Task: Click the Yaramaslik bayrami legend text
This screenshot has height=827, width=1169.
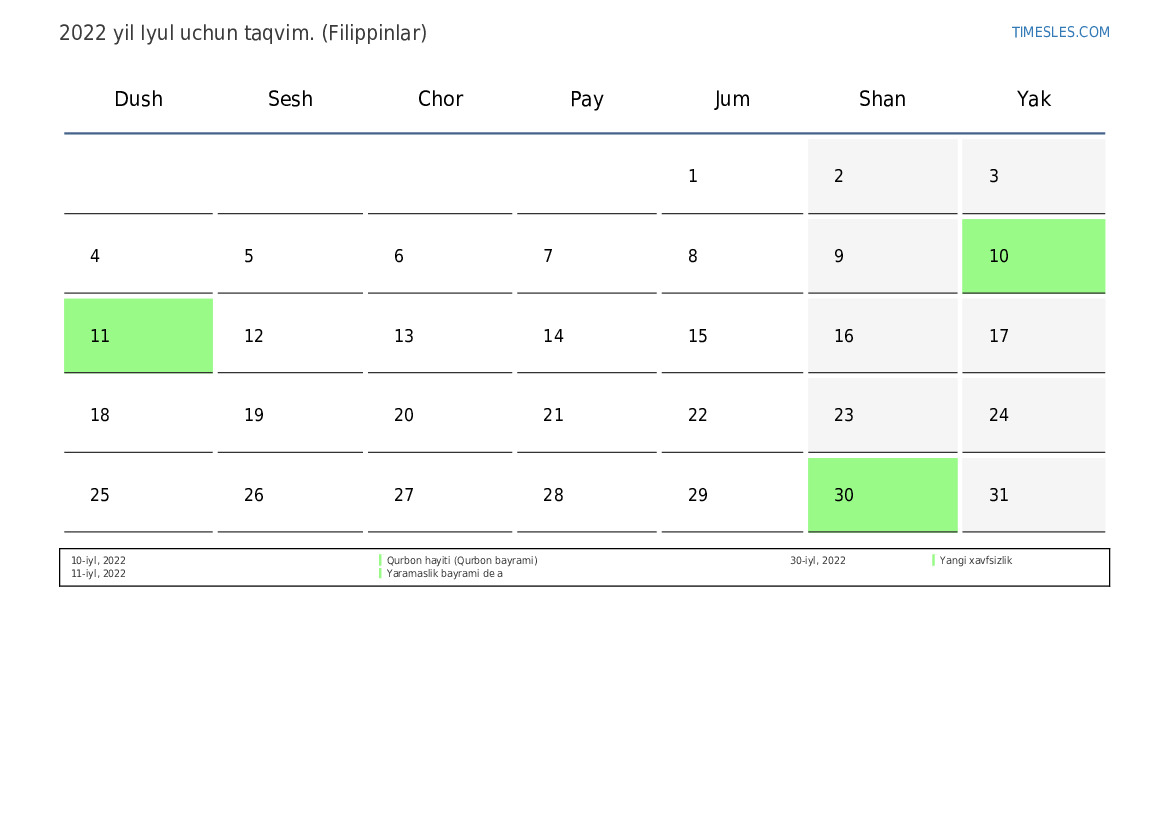Action: (x=444, y=574)
